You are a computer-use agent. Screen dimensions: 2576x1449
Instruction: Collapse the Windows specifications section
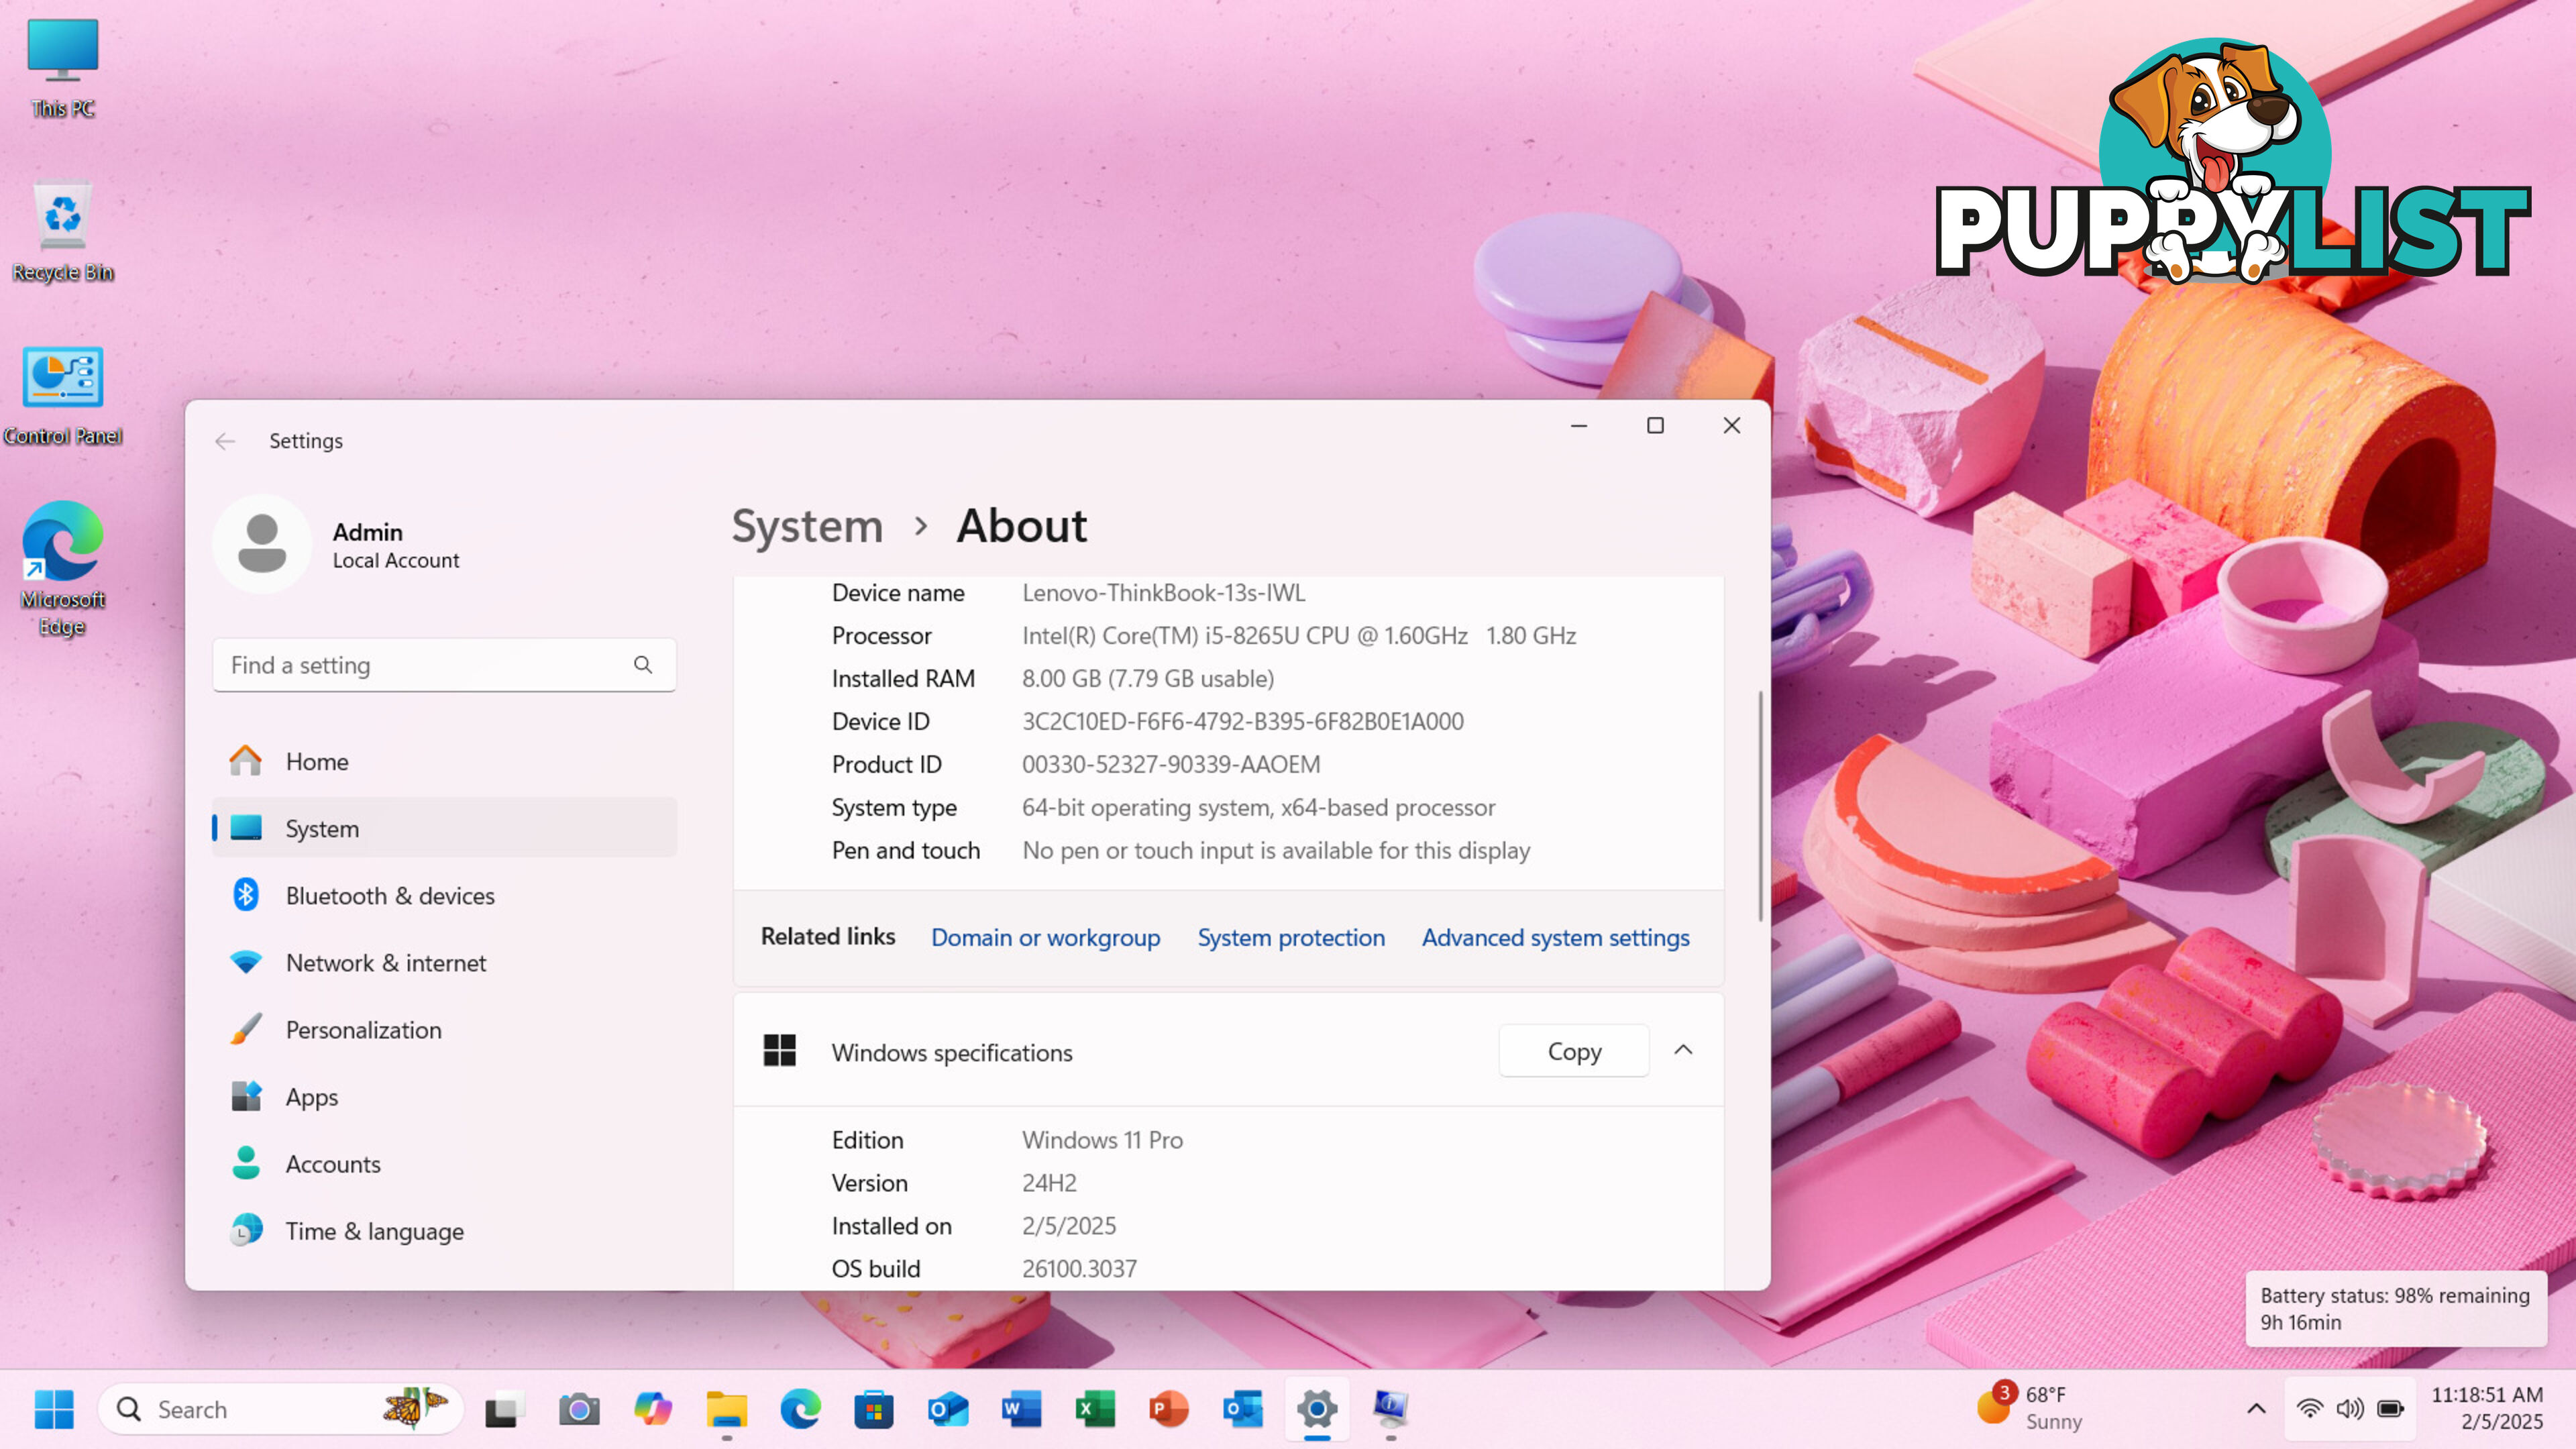point(1684,1050)
